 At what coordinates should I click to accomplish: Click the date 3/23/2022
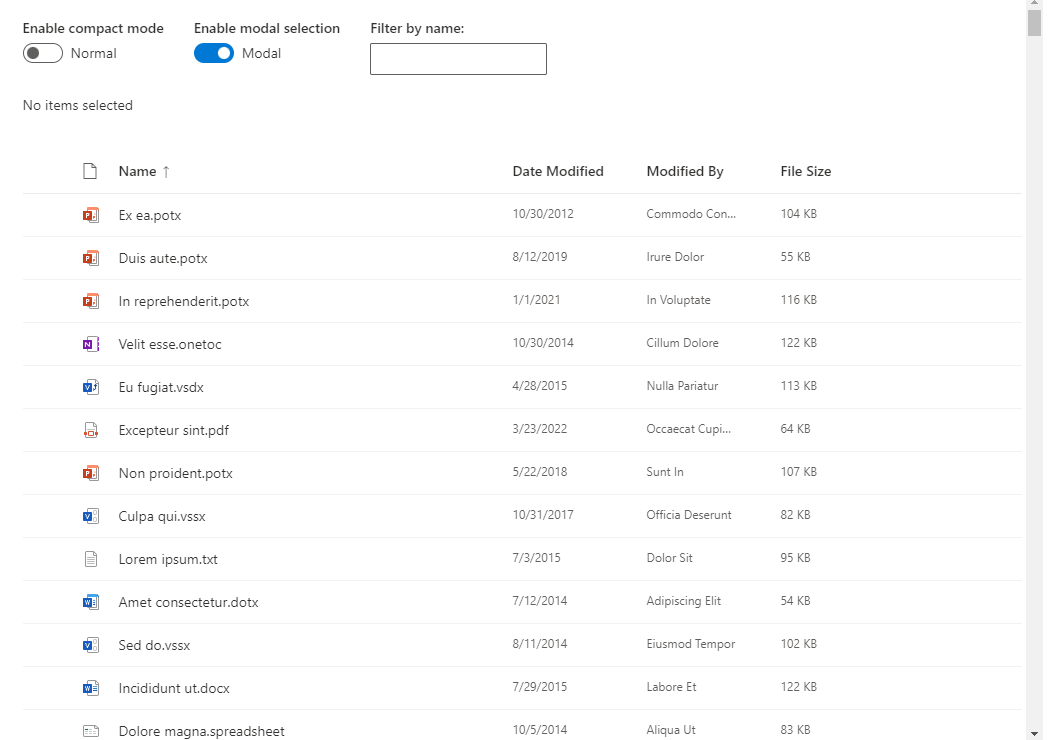[540, 429]
